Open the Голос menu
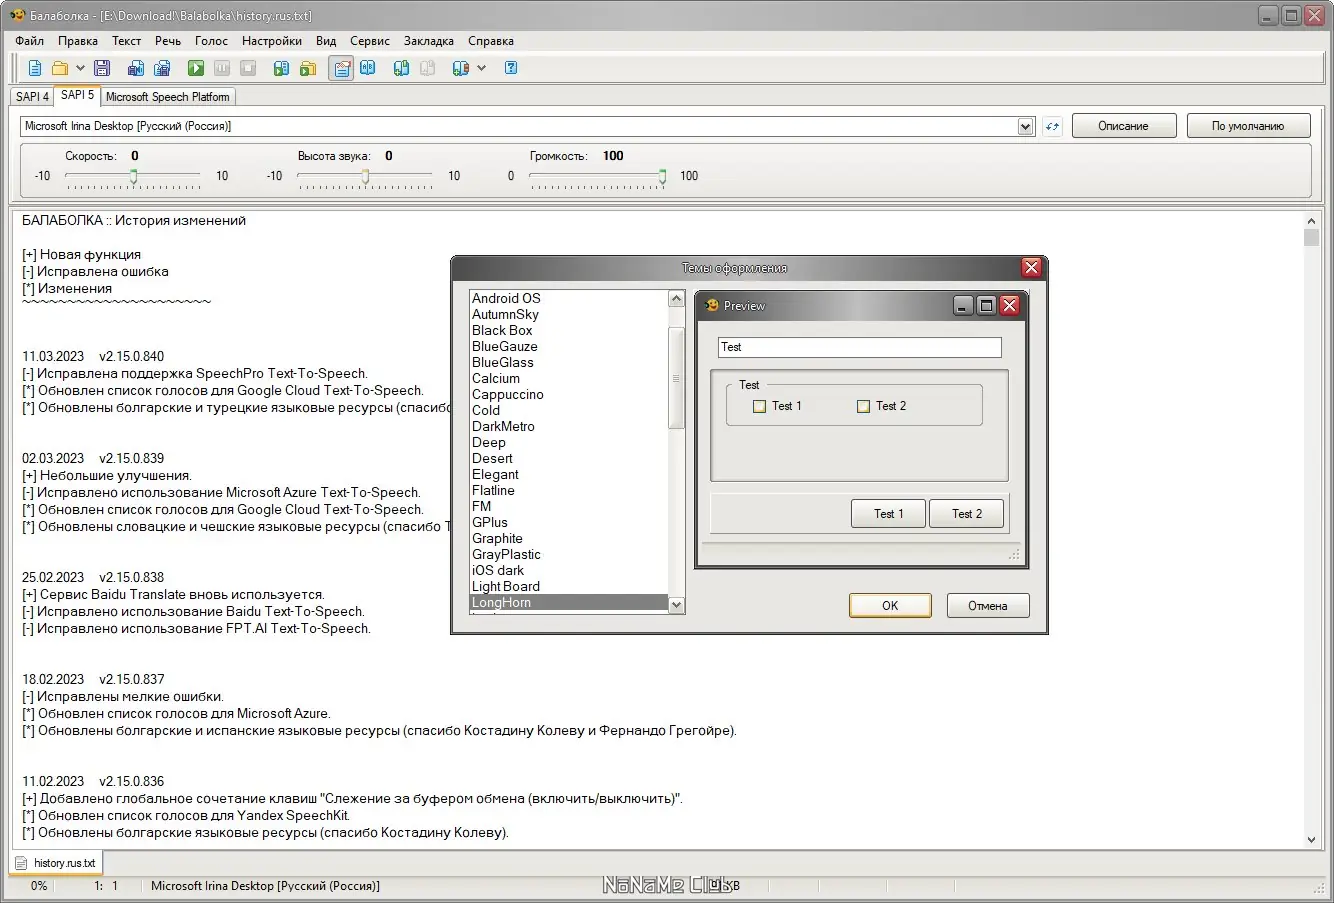 [212, 41]
